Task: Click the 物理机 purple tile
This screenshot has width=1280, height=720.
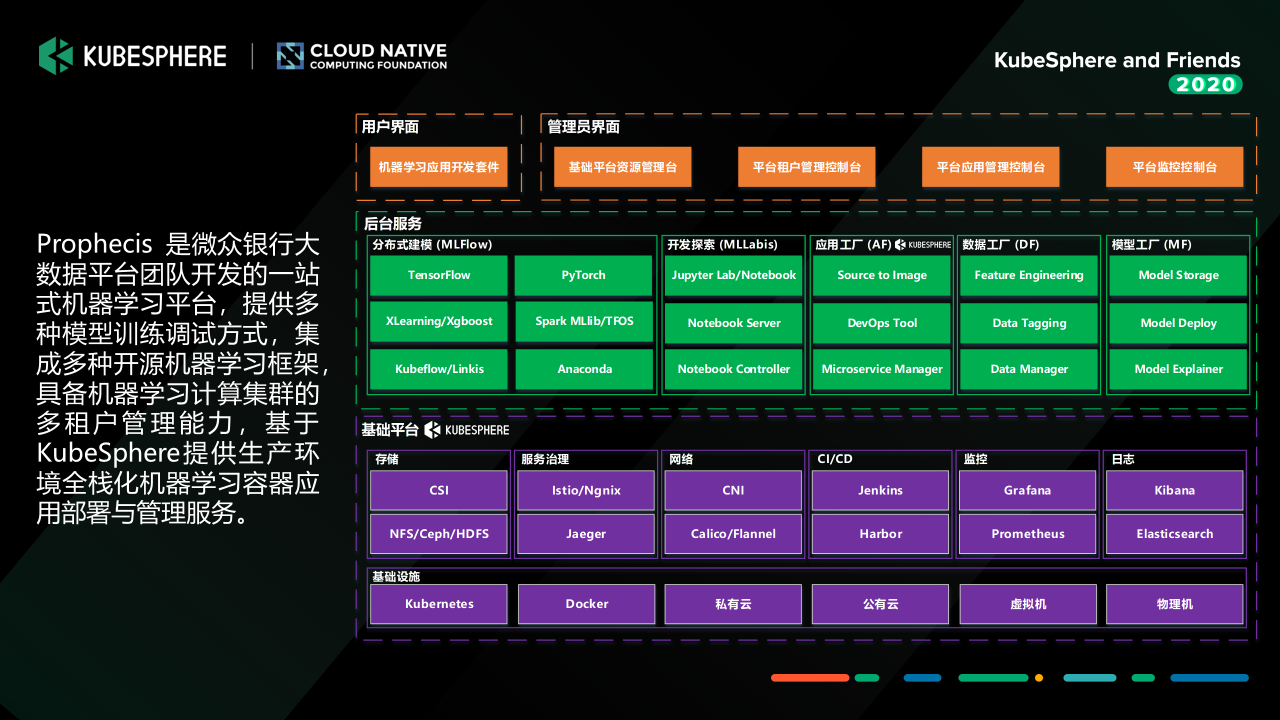Action: (x=1175, y=604)
